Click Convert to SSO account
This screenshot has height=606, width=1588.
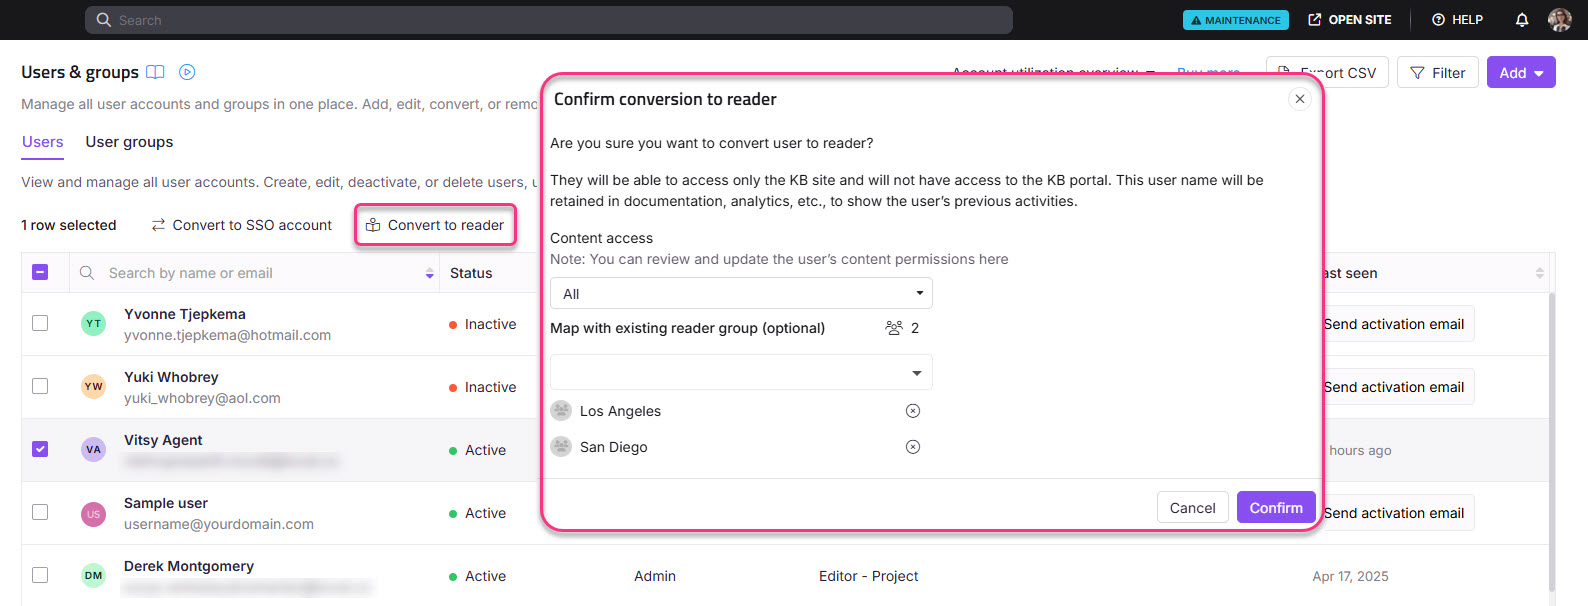(x=241, y=225)
